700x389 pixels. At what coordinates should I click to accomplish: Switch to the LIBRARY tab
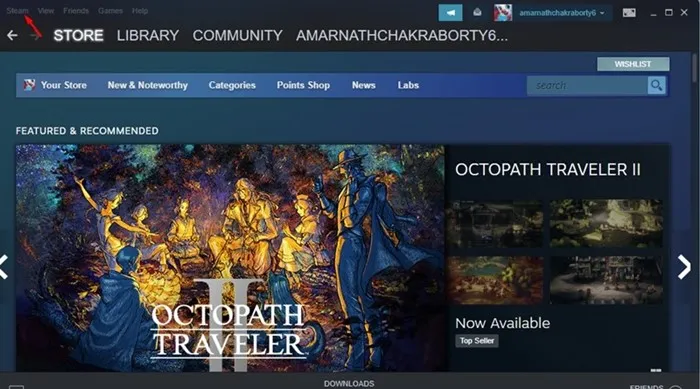click(148, 35)
